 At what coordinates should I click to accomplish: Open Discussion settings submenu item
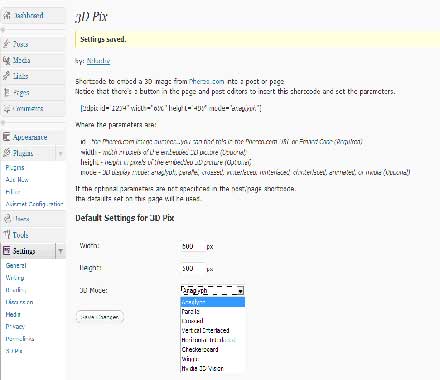[x=19, y=302]
